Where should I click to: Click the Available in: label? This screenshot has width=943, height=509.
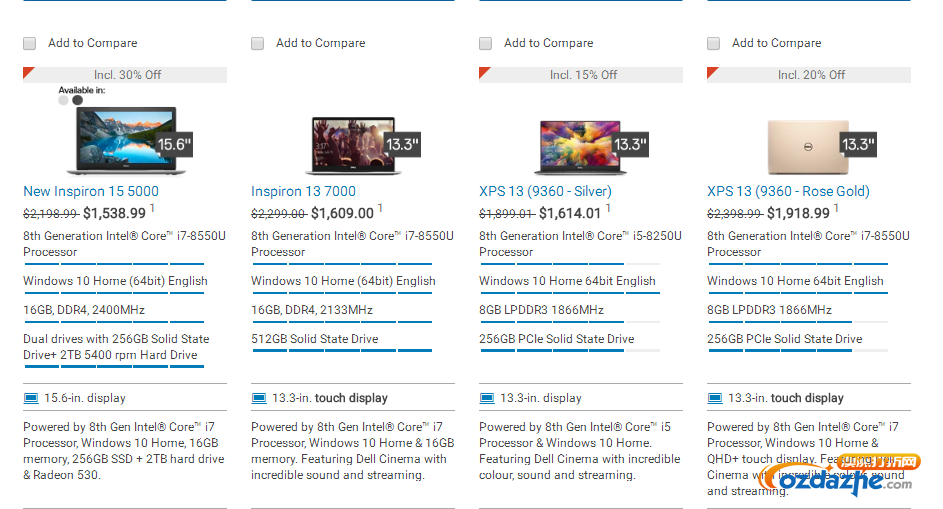(82, 90)
